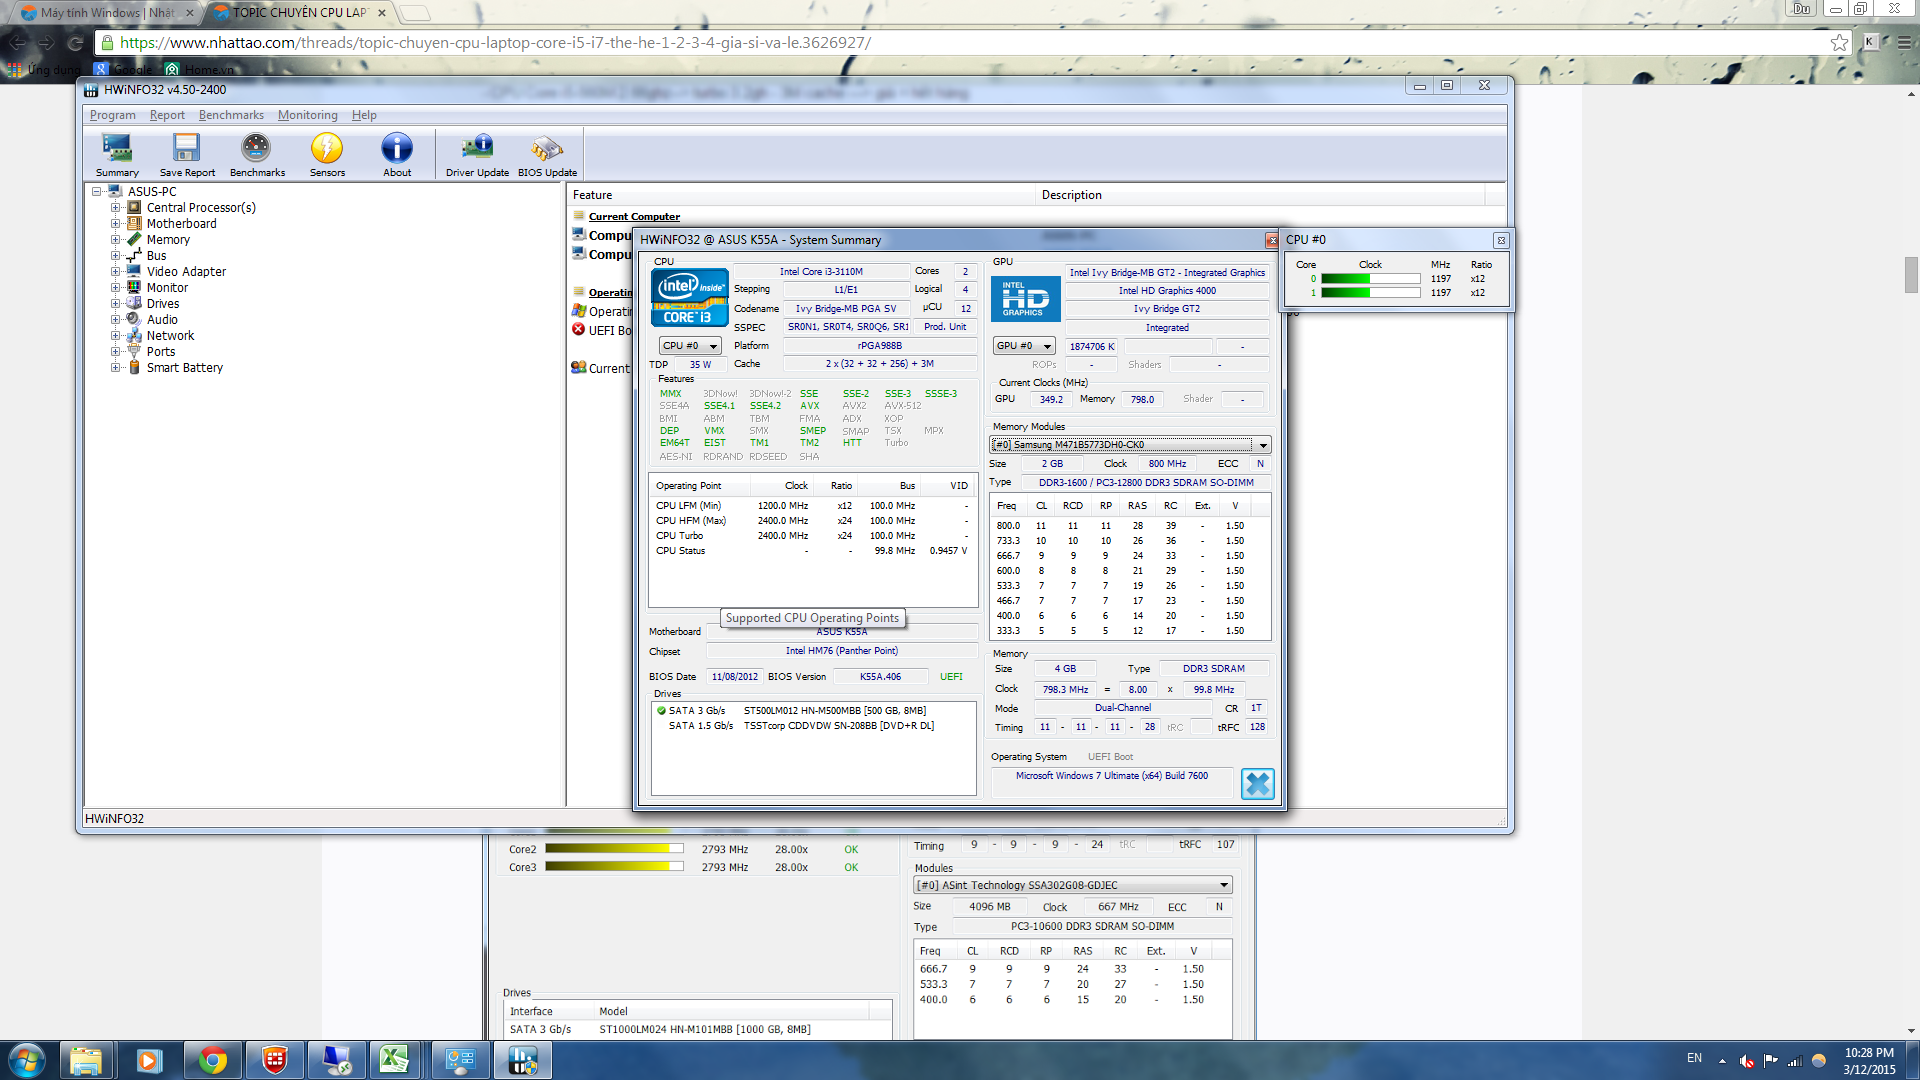Screen dimensions: 1920x1080
Task: Select Monitor node in the tree
Action: click(x=167, y=288)
